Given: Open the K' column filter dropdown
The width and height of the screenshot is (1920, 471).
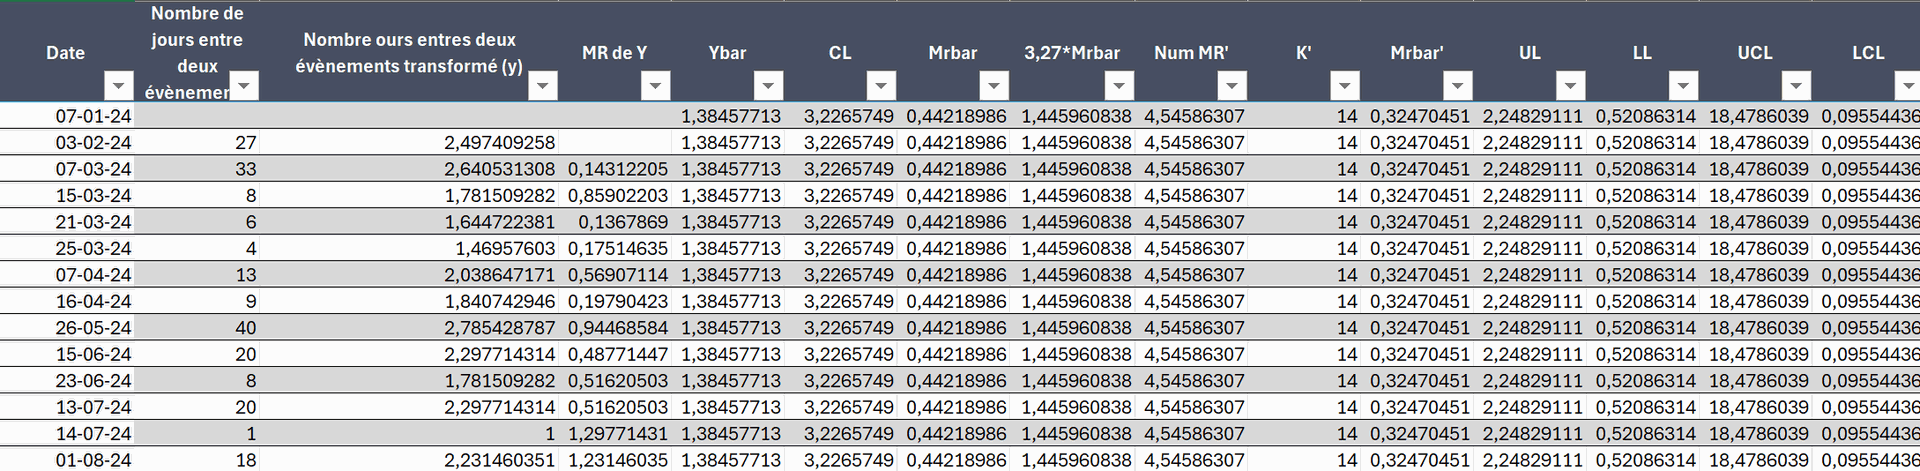Looking at the screenshot, I should click(x=1345, y=86).
